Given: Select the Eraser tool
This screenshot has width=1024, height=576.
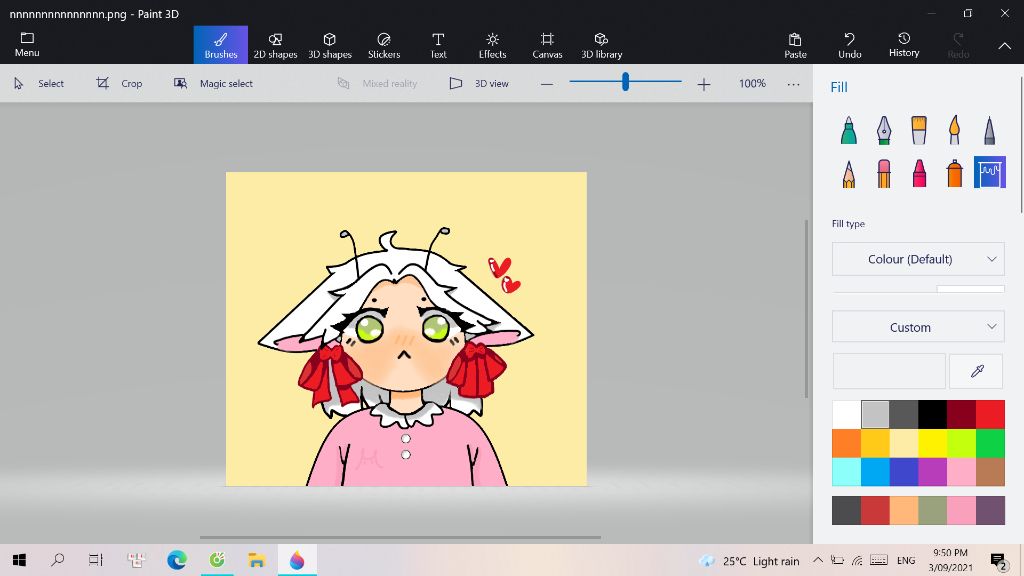Looking at the screenshot, I should (884, 173).
